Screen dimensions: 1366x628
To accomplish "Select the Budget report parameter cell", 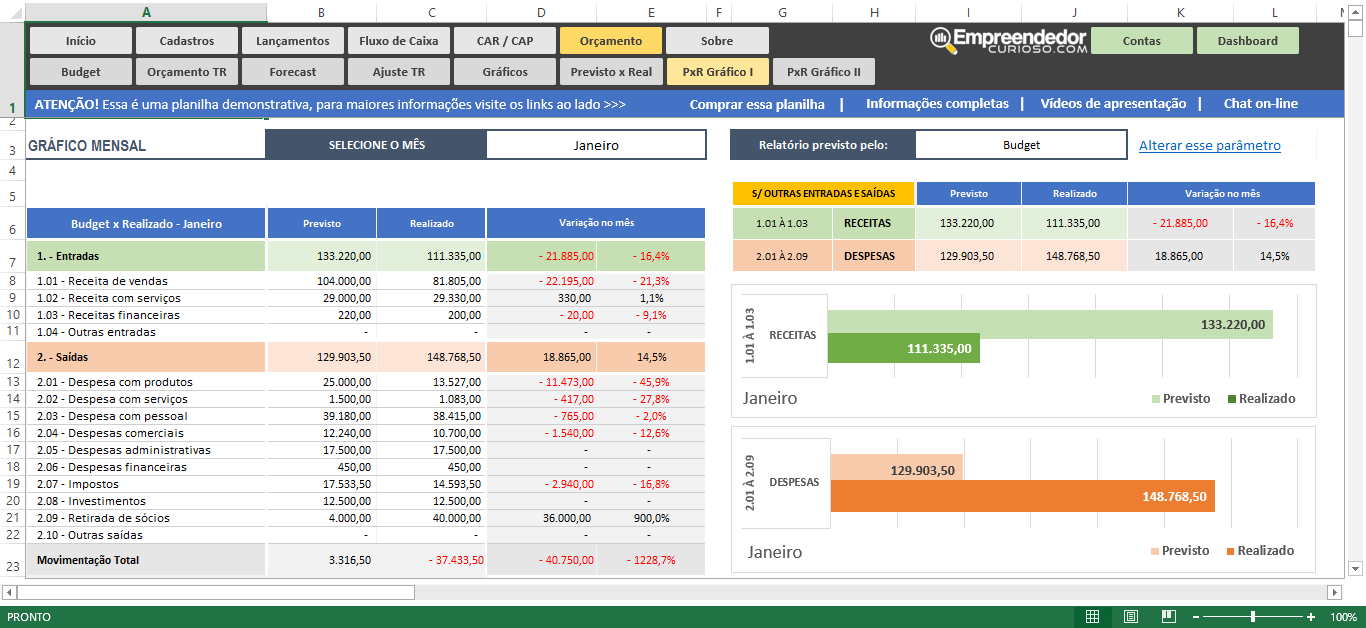I will pyautogui.click(x=1021, y=145).
